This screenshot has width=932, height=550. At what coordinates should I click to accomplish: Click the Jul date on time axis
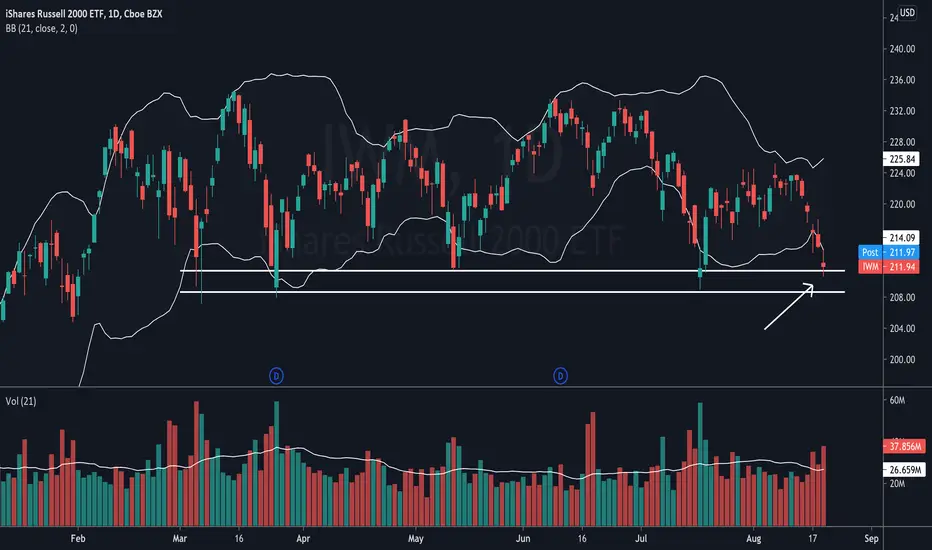tap(641, 539)
